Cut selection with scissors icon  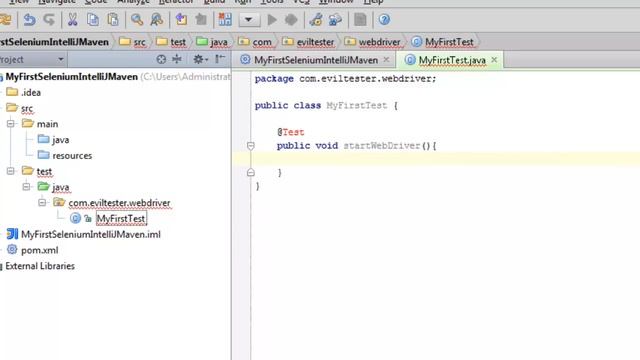pyautogui.click(x=73, y=20)
